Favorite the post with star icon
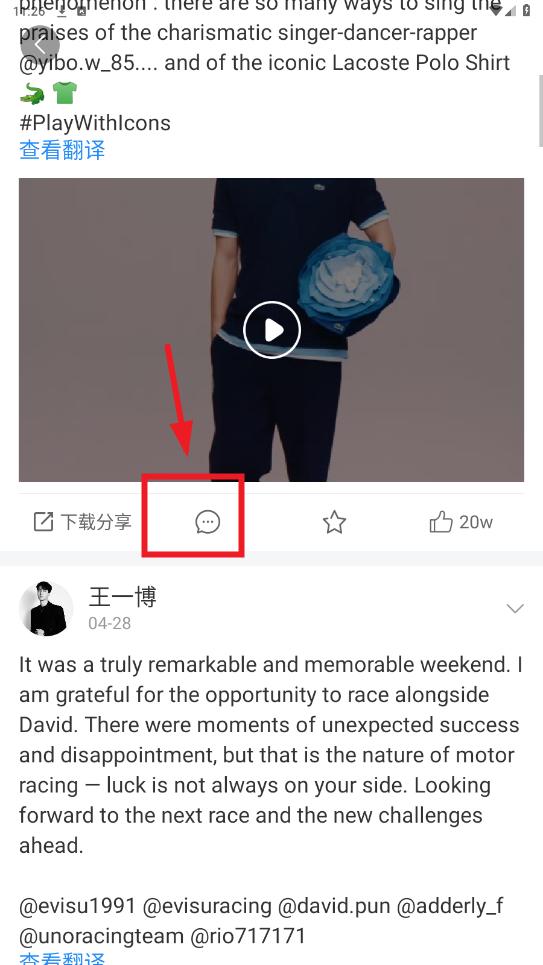 click(334, 523)
